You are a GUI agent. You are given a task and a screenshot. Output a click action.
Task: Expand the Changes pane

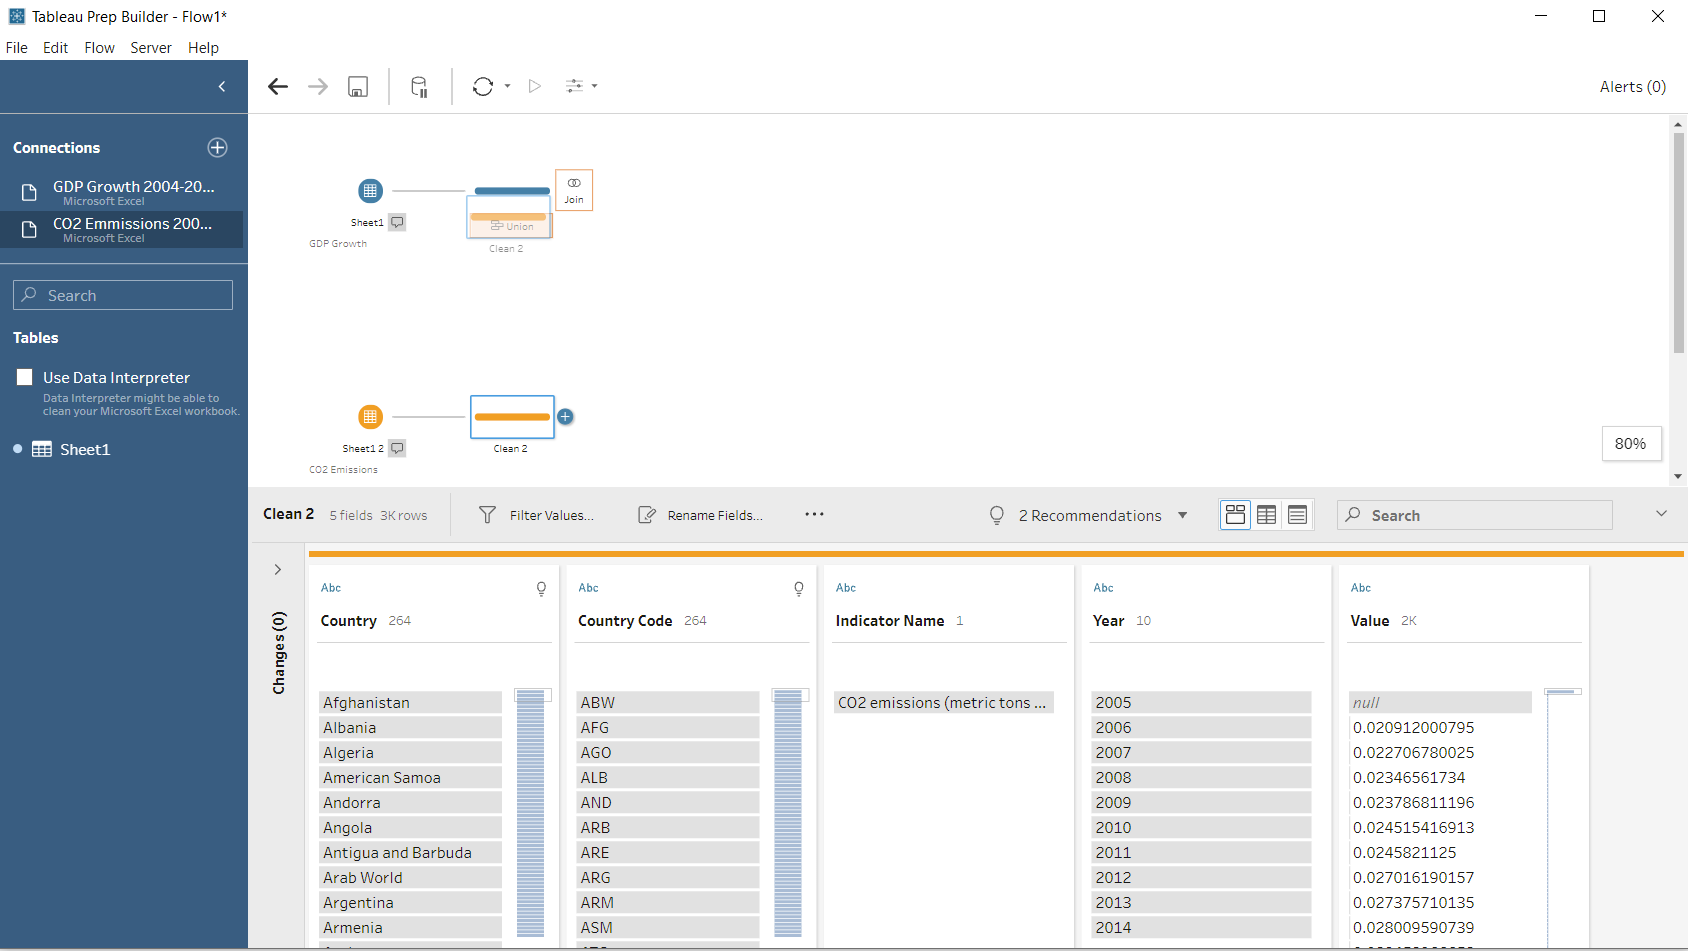click(277, 570)
